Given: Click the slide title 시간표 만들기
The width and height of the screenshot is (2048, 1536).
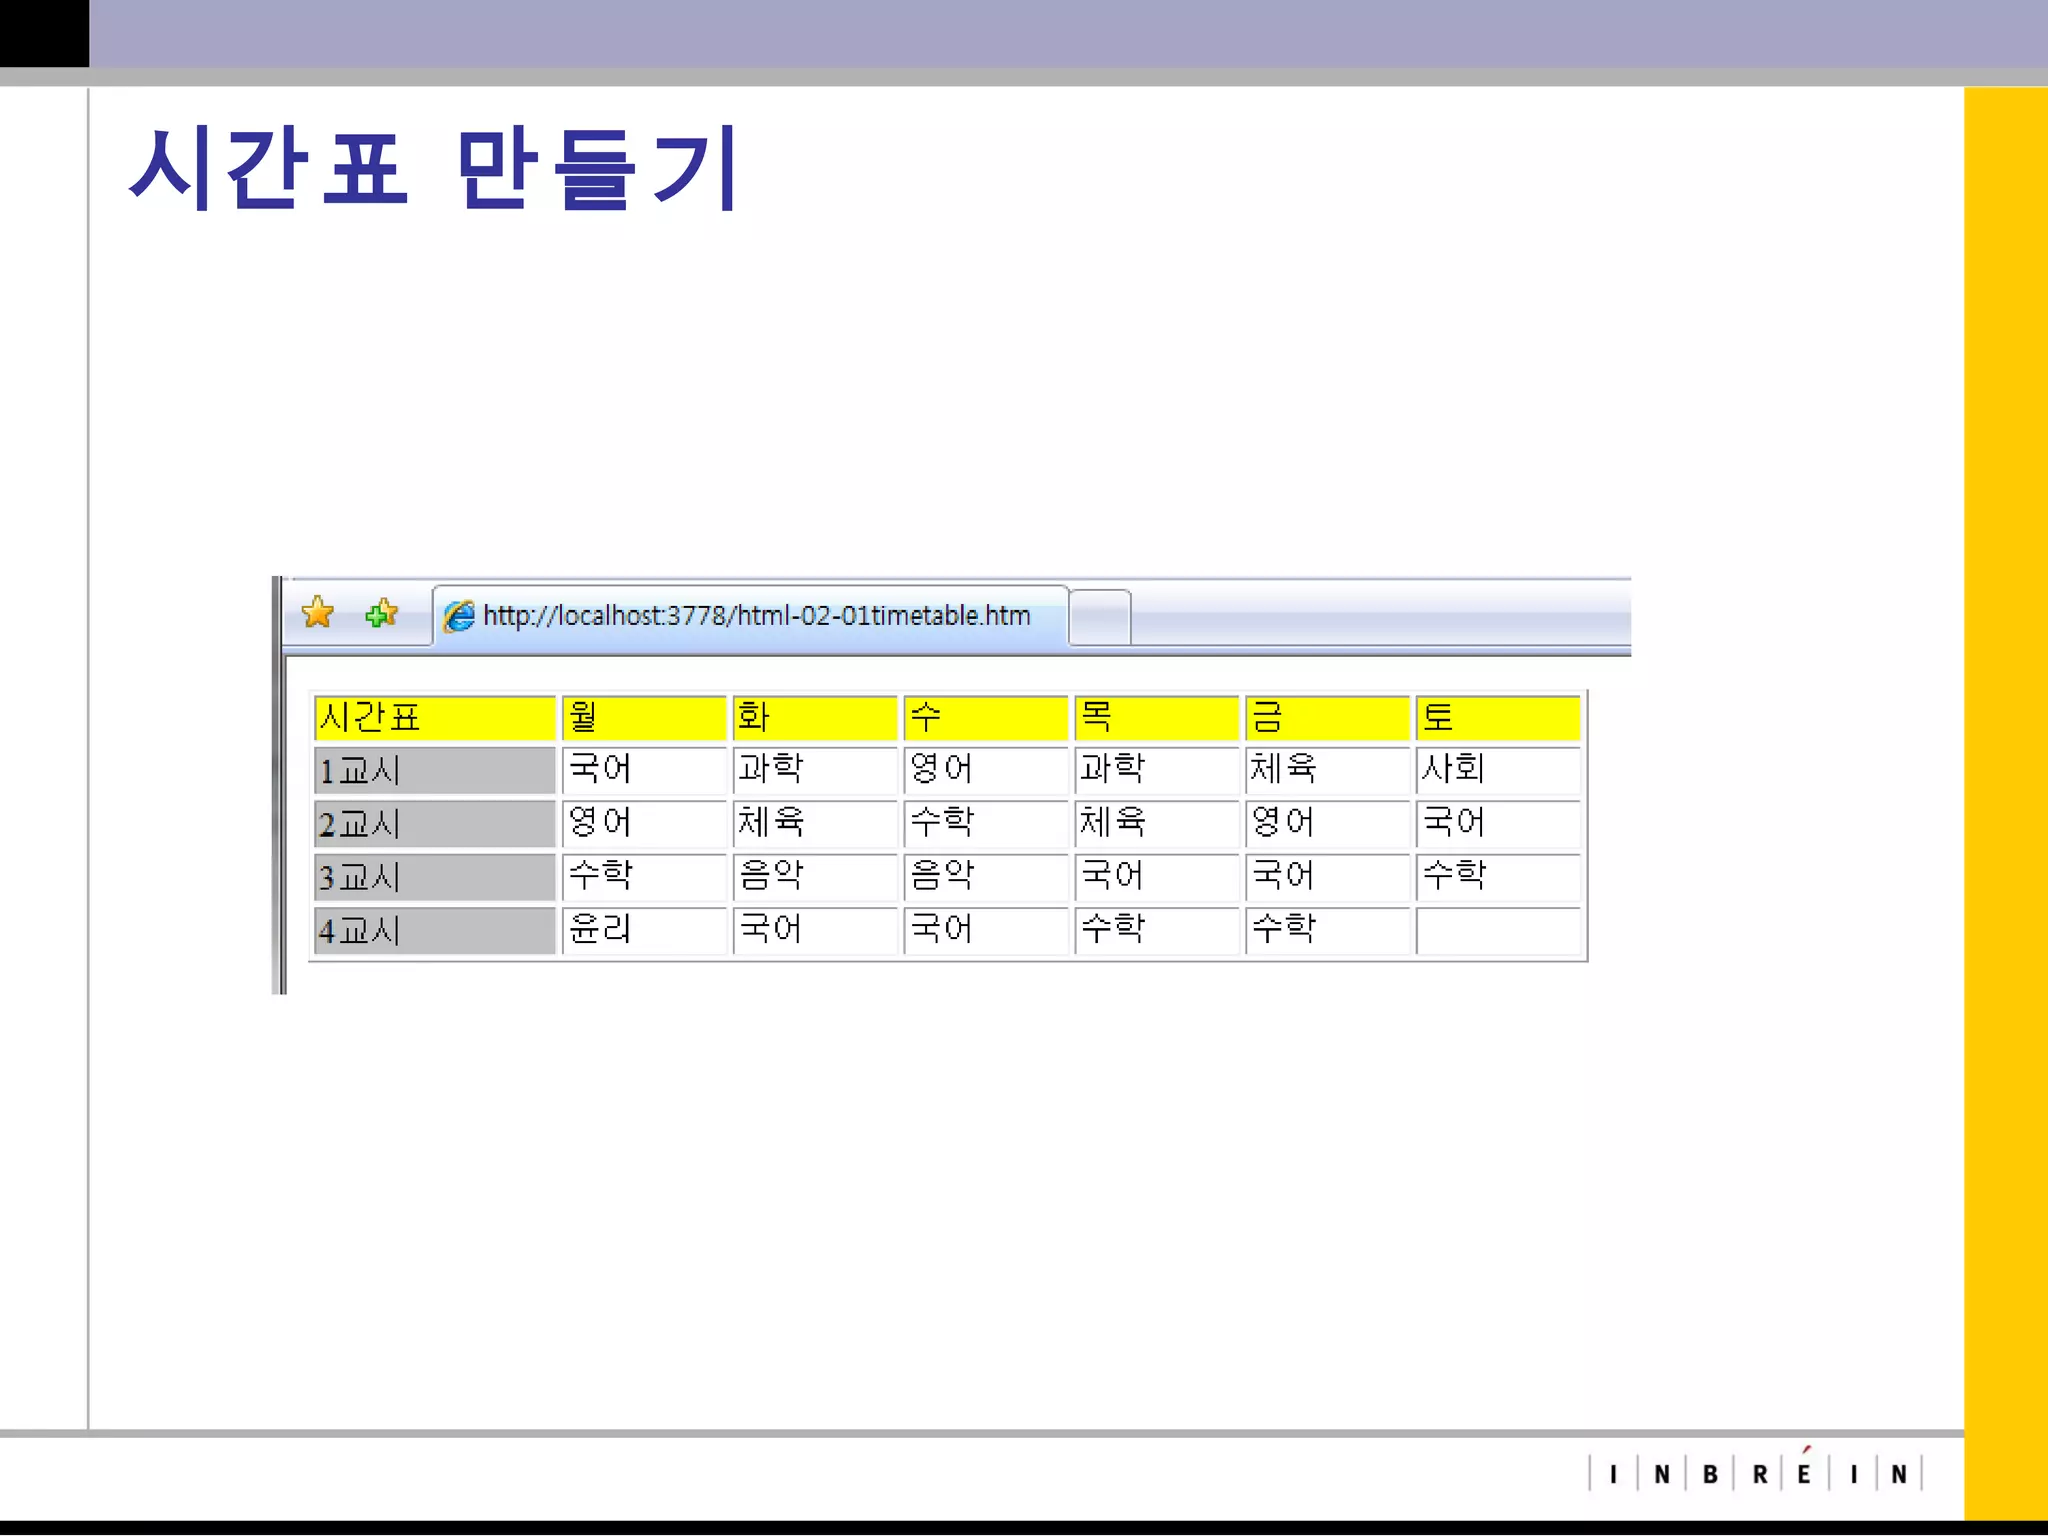Looking at the screenshot, I should pyautogui.click(x=435, y=168).
